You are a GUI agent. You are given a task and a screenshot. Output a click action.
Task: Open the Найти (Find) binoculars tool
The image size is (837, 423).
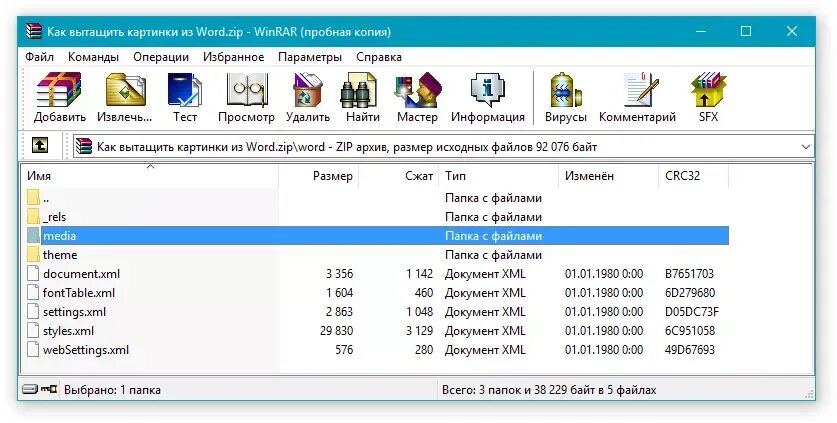pyautogui.click(x=362, y=98)
